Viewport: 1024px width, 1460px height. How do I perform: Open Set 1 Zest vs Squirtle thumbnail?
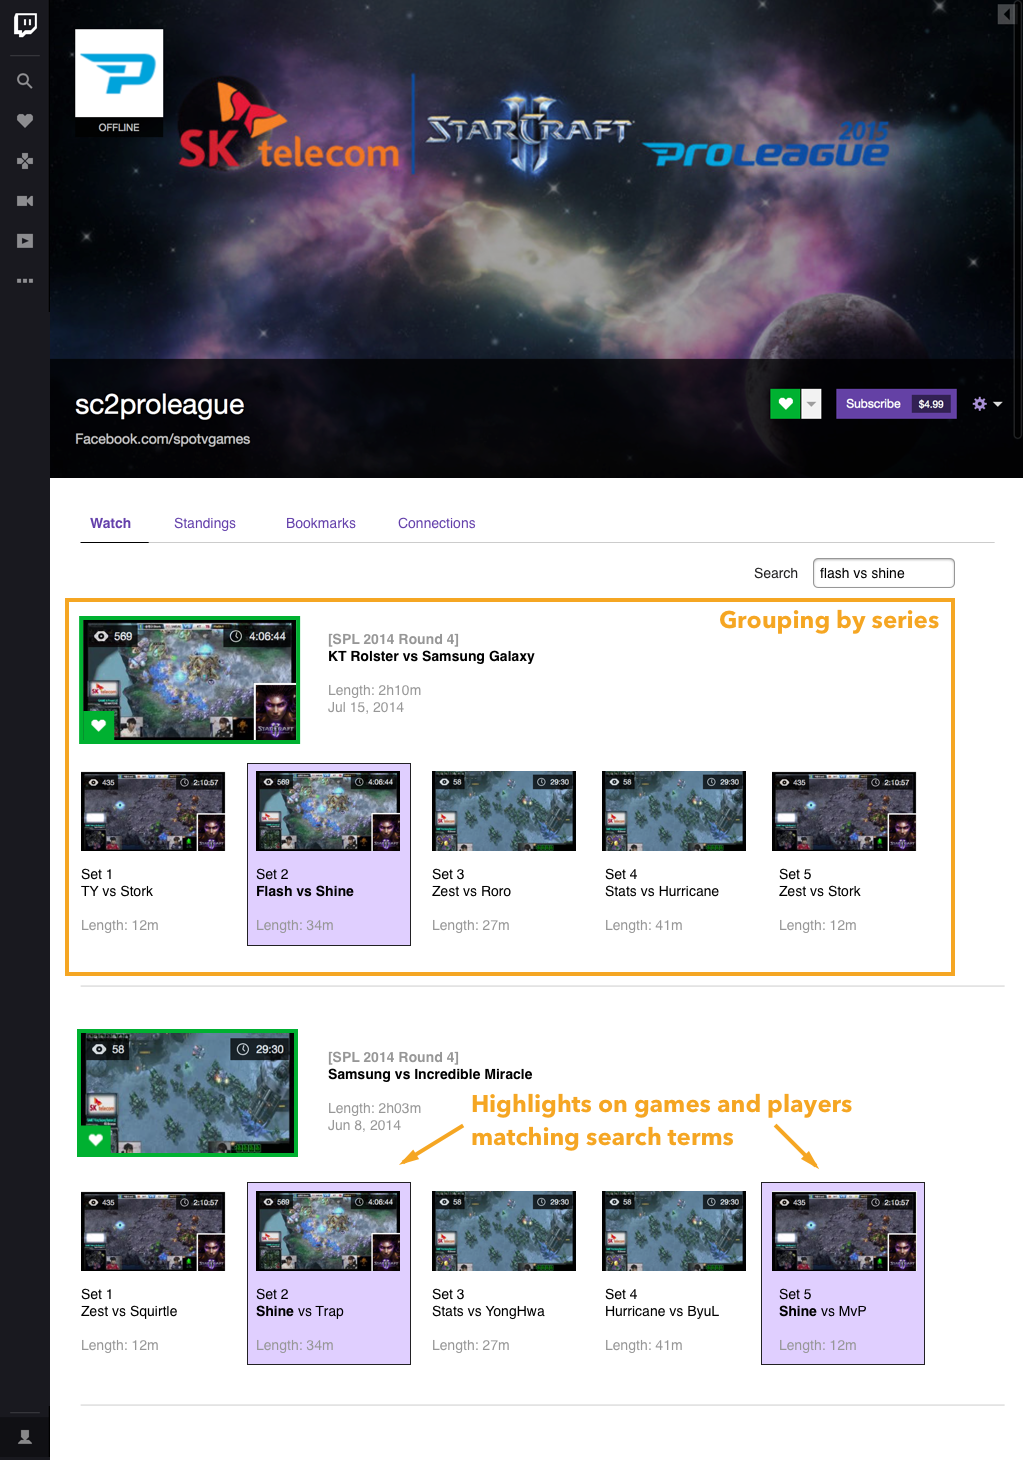[153, 1231]
